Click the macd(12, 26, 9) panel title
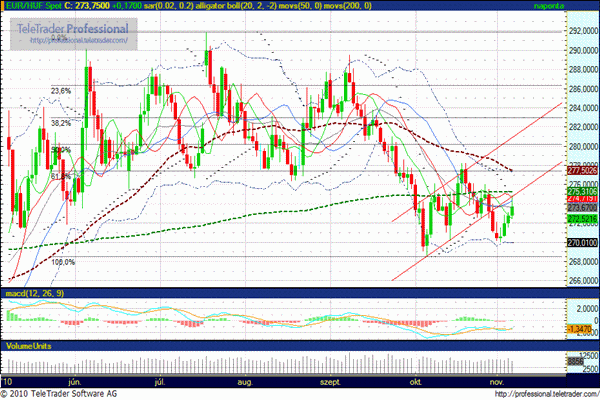Viewport: 600px width, 400px height. (x=35, y=293)
